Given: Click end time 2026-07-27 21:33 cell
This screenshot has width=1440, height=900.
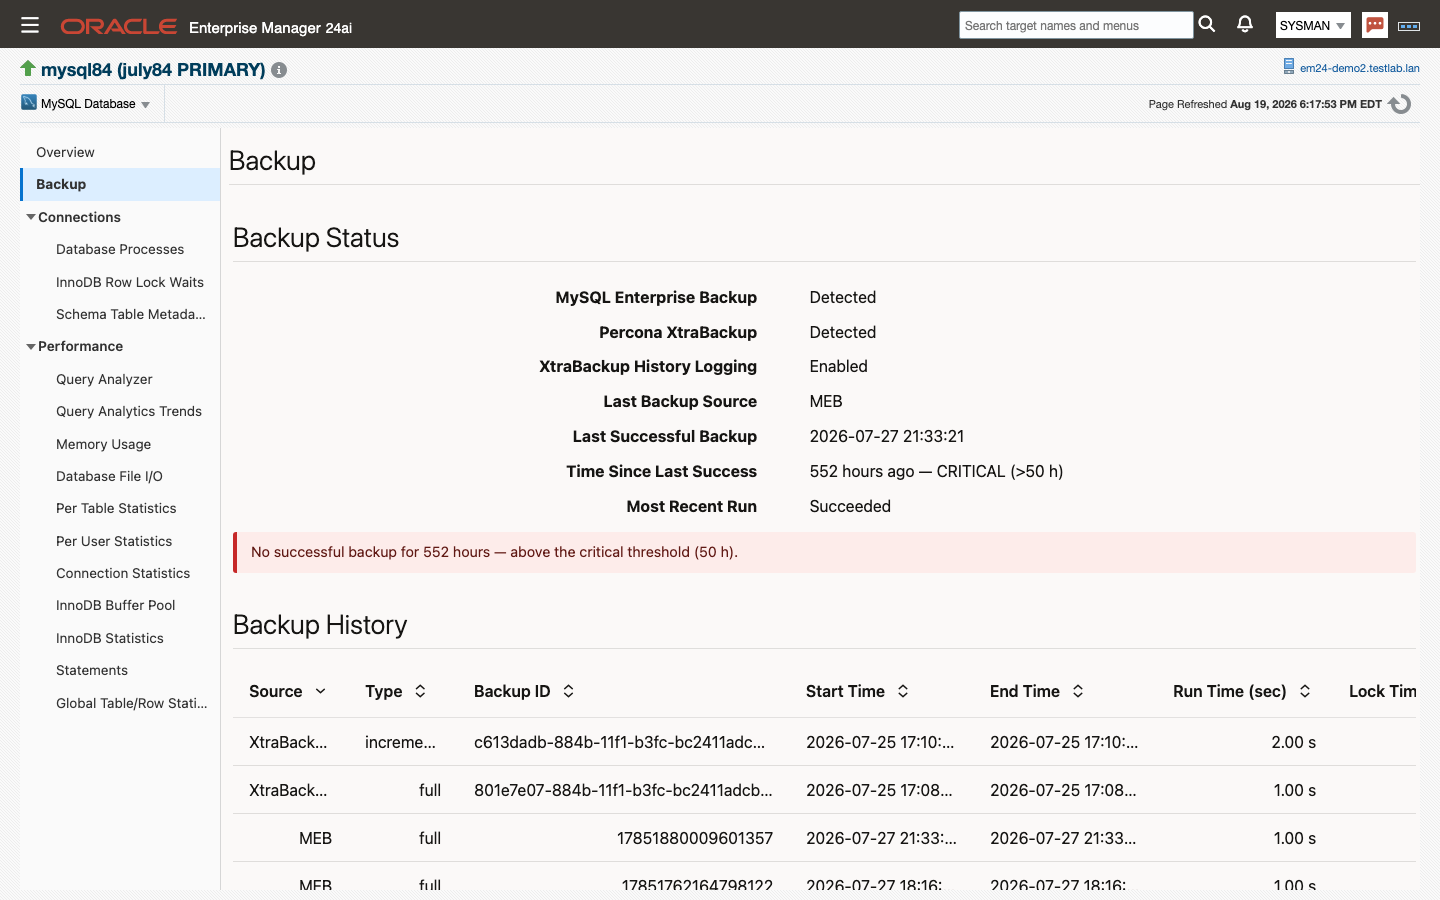Looking at the screenshot, I should [1063, 838].
